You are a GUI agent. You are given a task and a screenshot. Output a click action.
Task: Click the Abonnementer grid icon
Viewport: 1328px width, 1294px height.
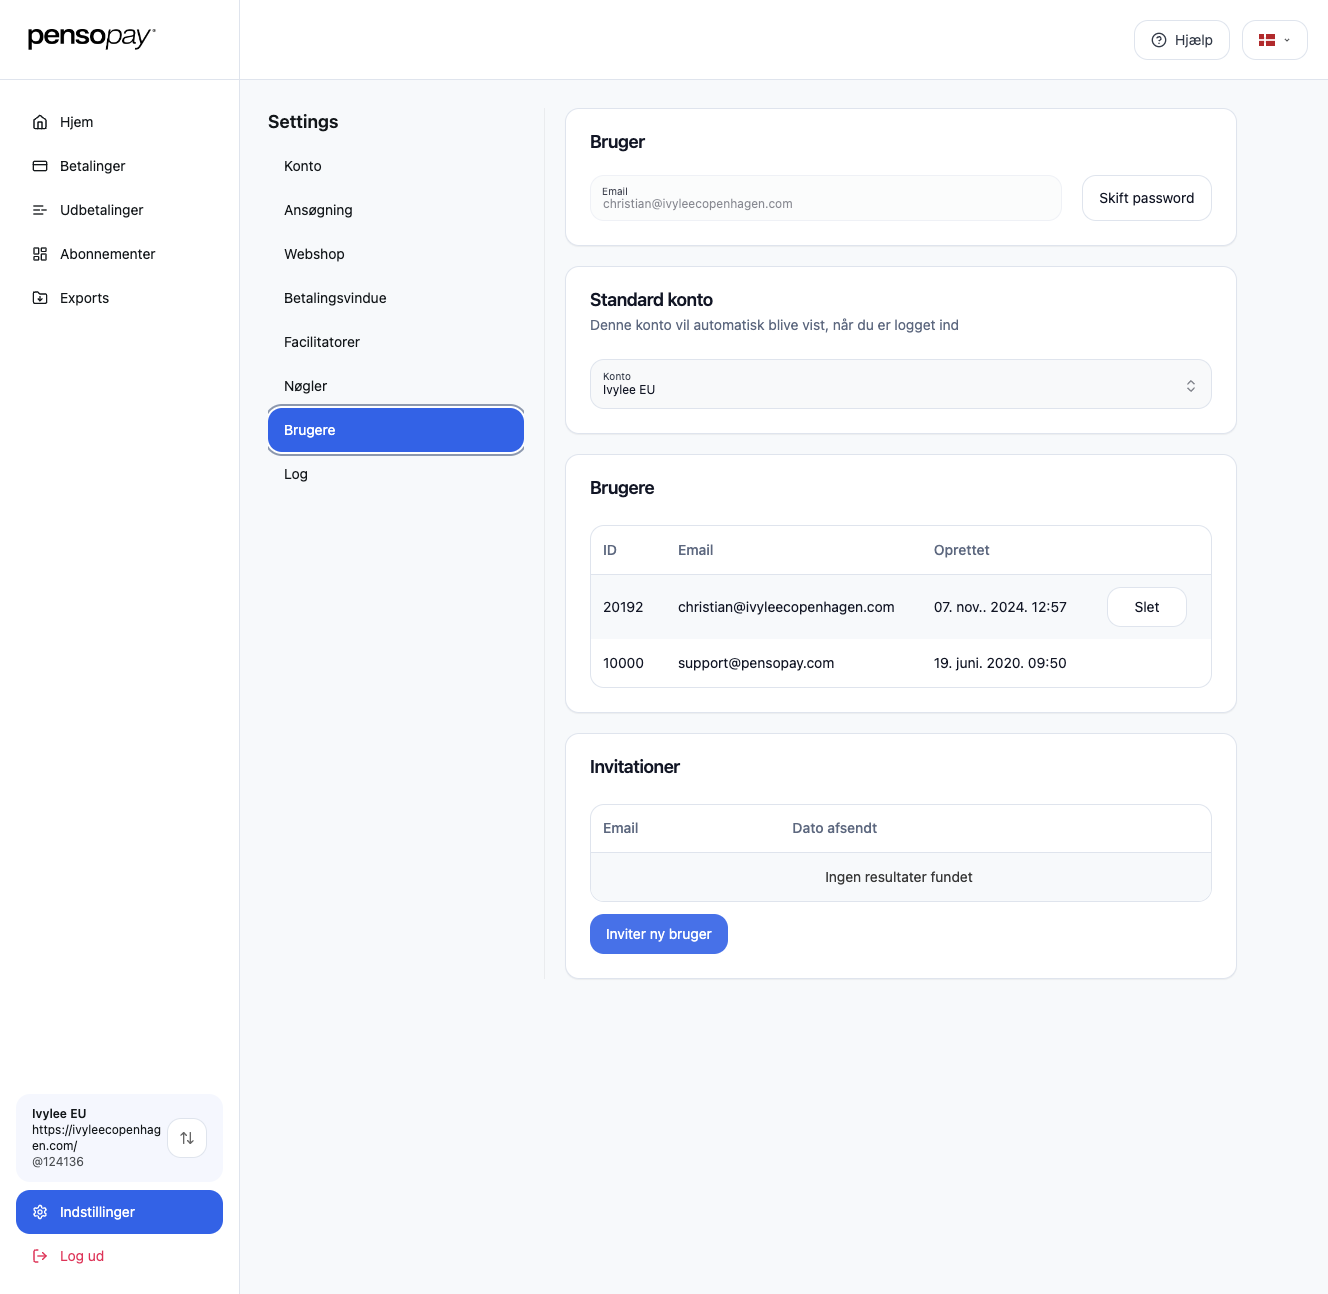(40, 254)
